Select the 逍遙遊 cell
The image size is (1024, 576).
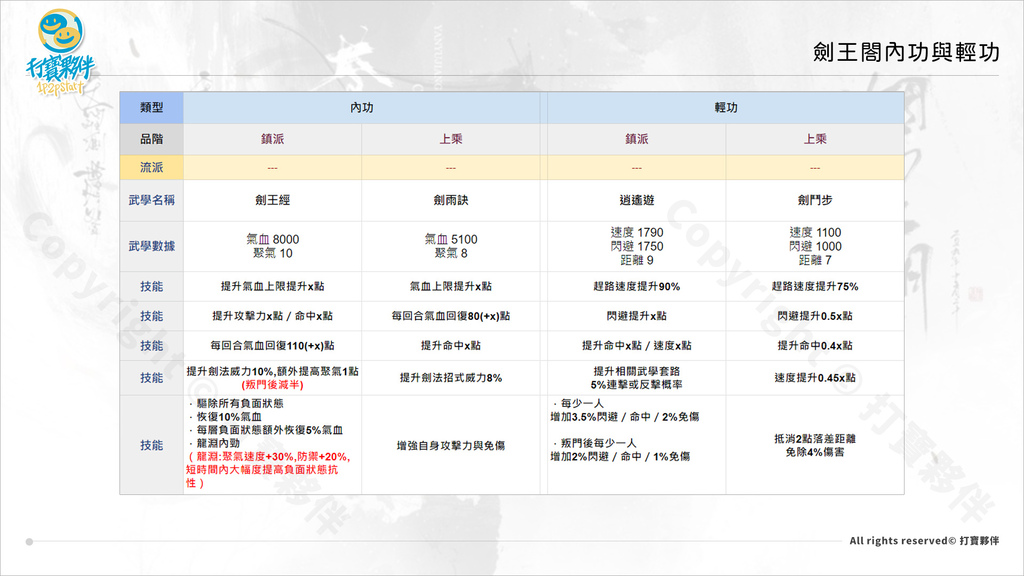pyautogui.click(x=637, y=200)
